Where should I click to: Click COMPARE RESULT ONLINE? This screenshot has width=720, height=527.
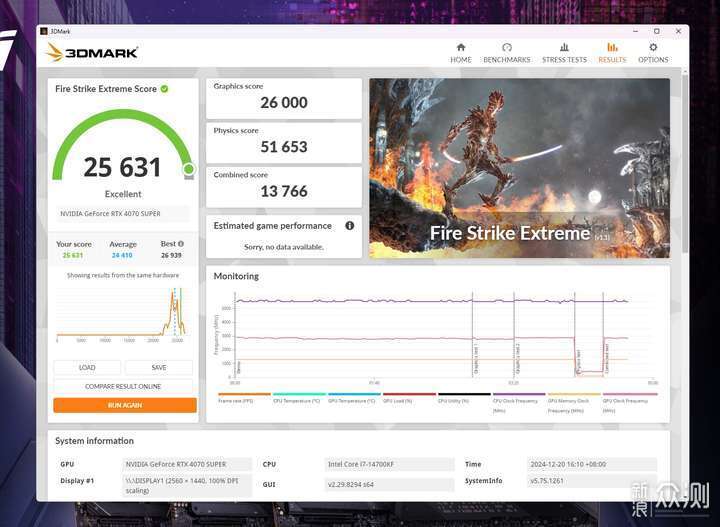pos(123,387)
